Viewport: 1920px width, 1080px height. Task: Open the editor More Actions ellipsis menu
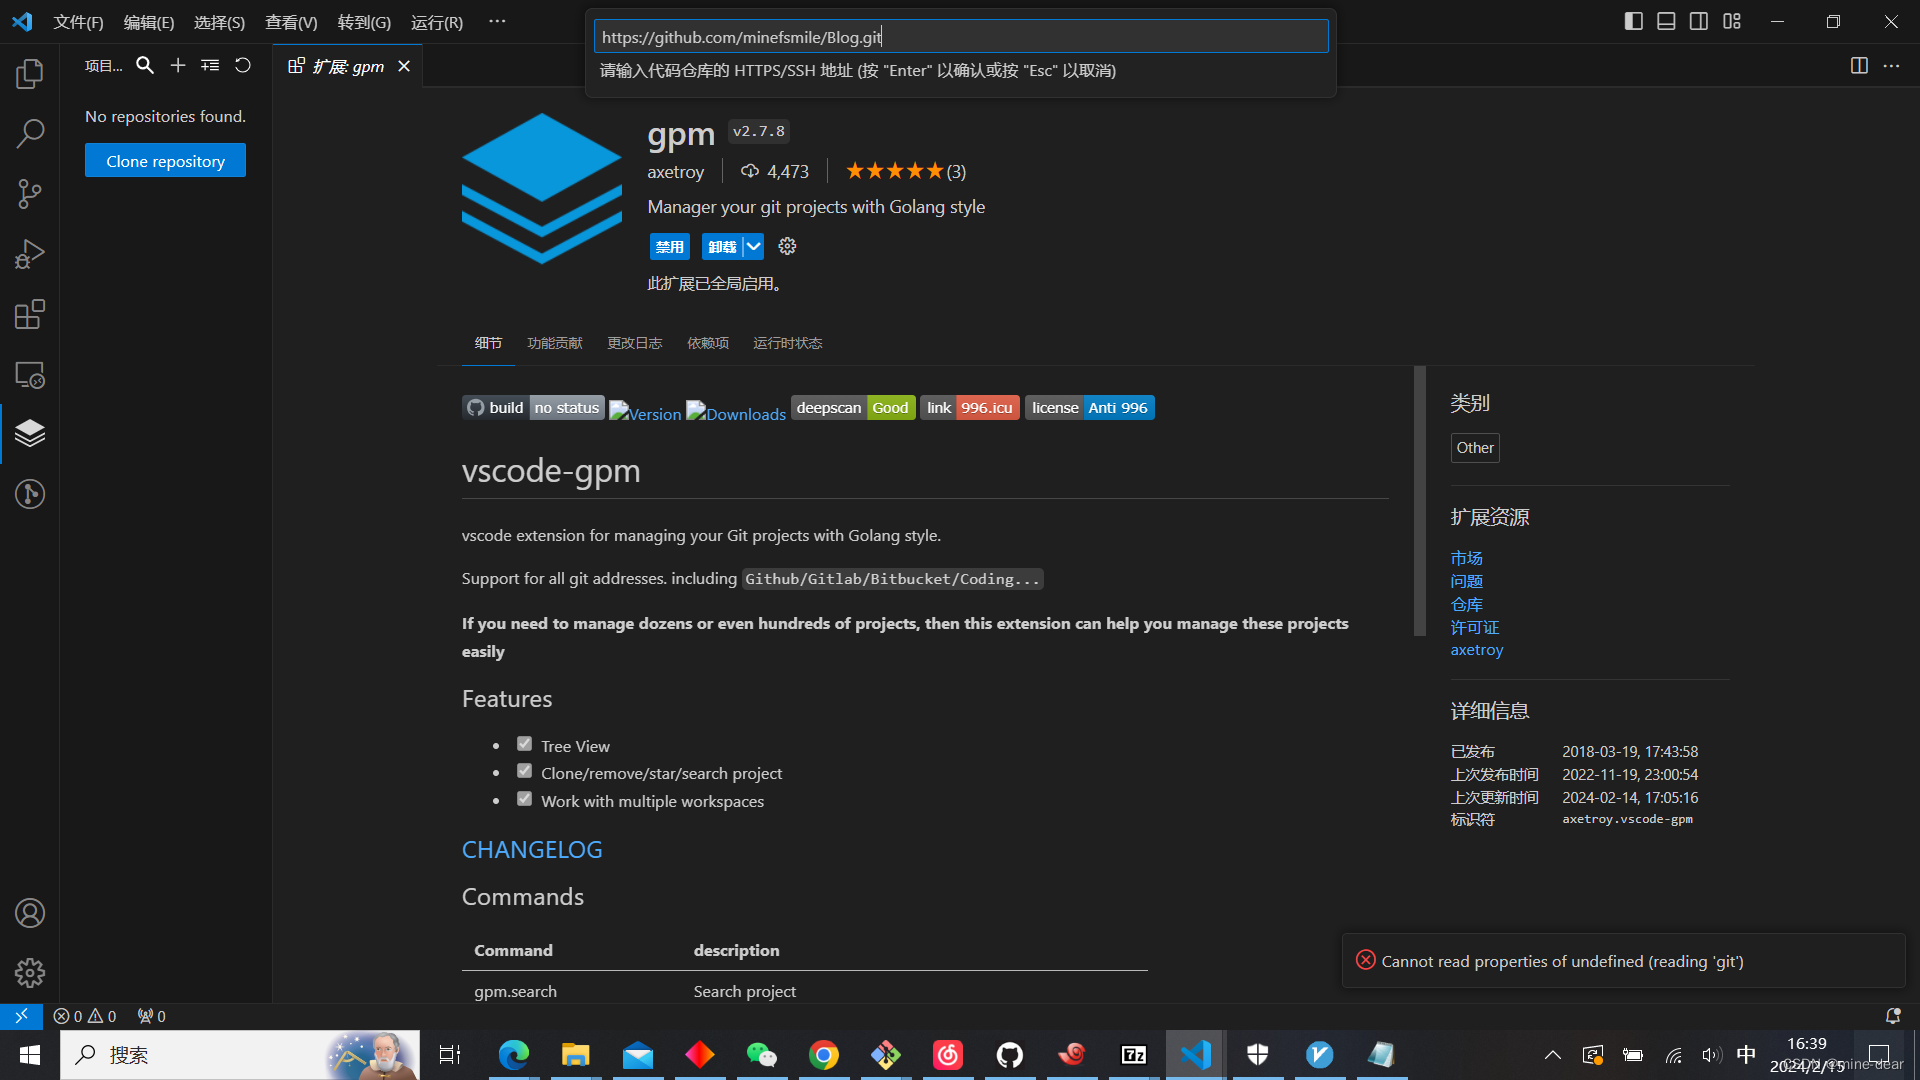pos(1891,66)
